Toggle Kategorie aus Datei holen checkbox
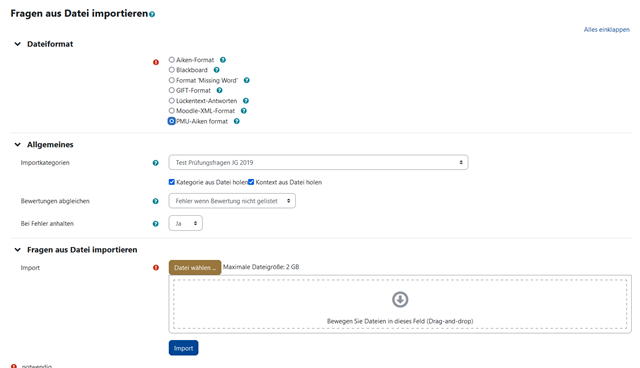This screenshot has width=640, height=368. pos(172,182)
